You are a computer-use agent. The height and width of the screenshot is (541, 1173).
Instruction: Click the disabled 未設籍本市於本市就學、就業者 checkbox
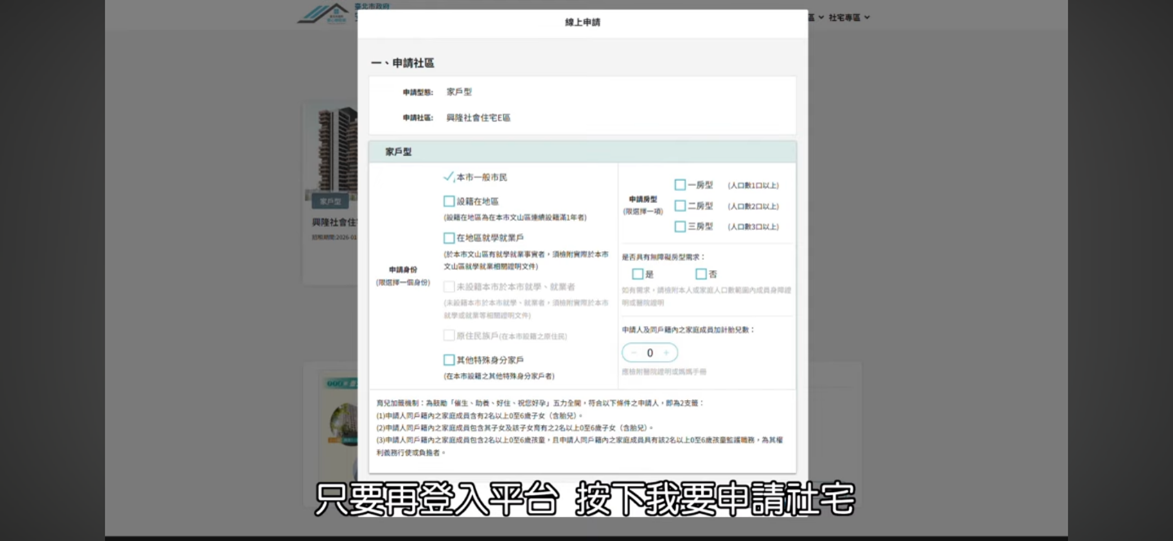pos(449,287)
